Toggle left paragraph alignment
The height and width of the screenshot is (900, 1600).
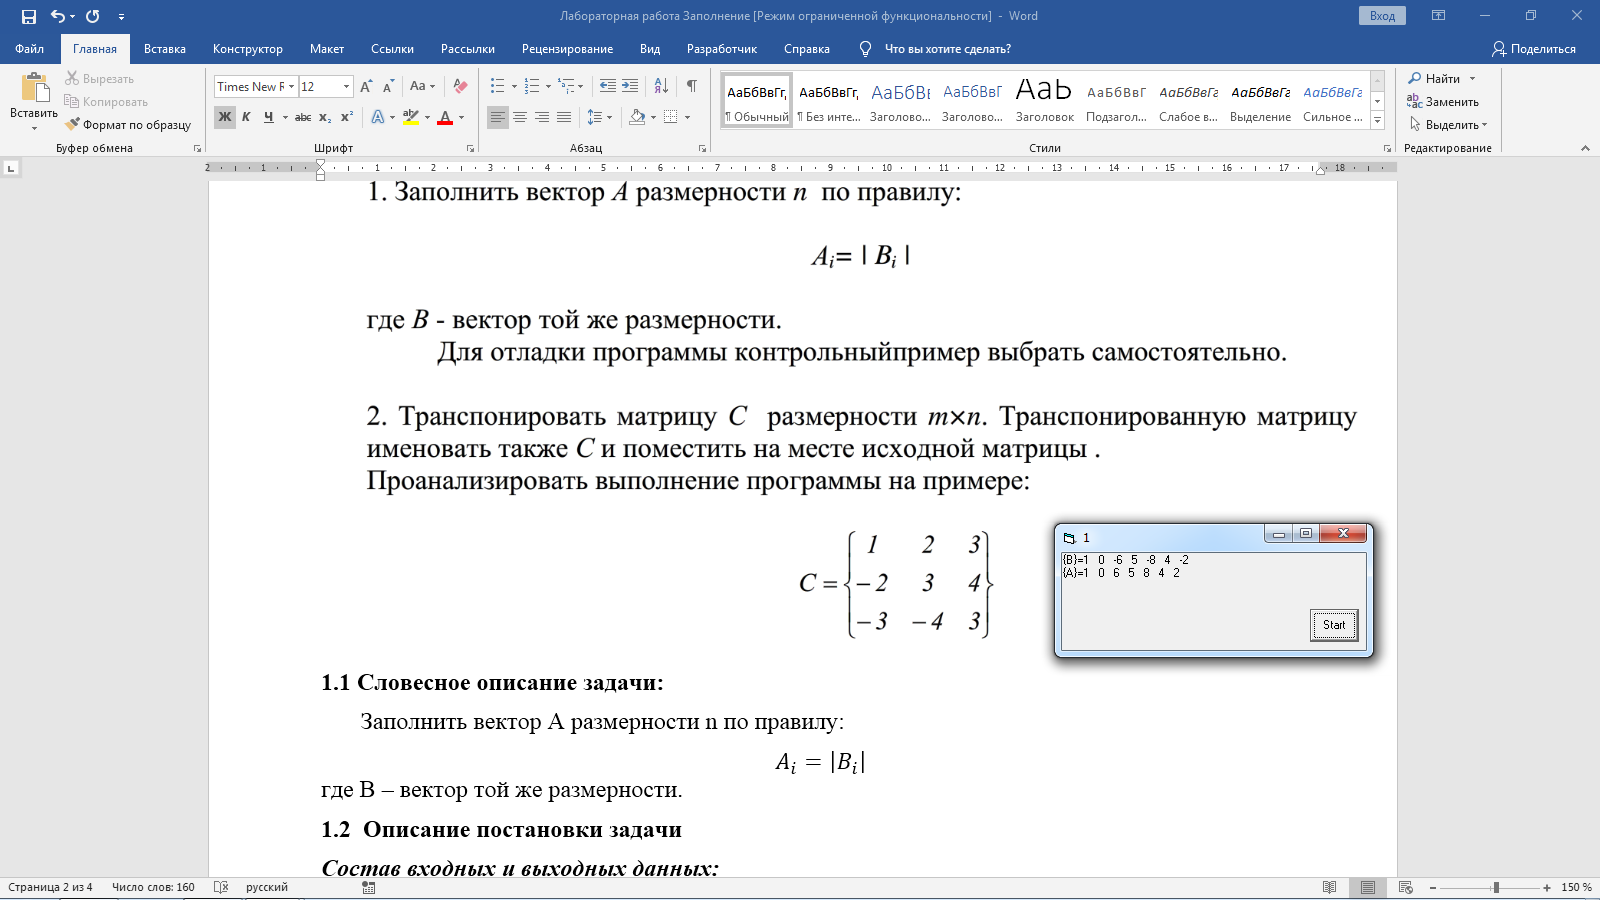[x=498, y=117]
